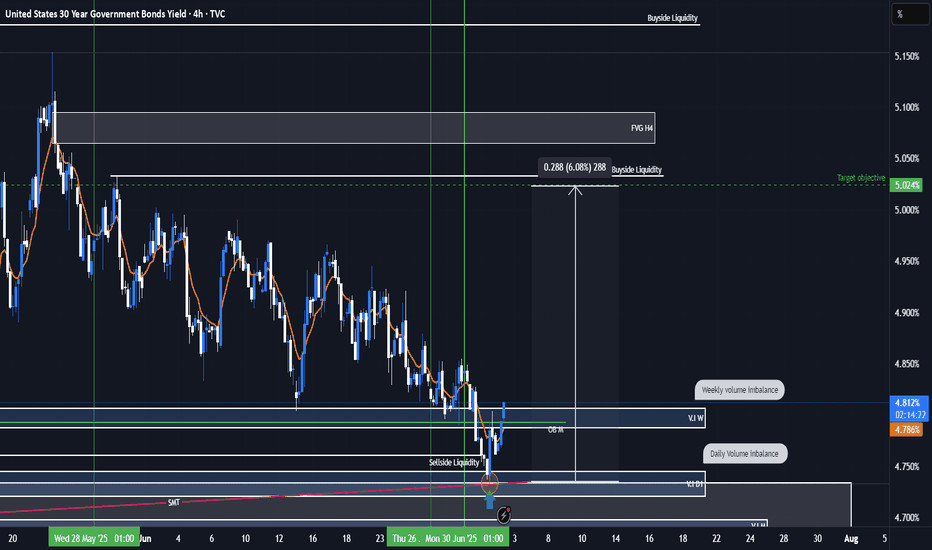Open the percent scale mode button

(x=900, y=13)
